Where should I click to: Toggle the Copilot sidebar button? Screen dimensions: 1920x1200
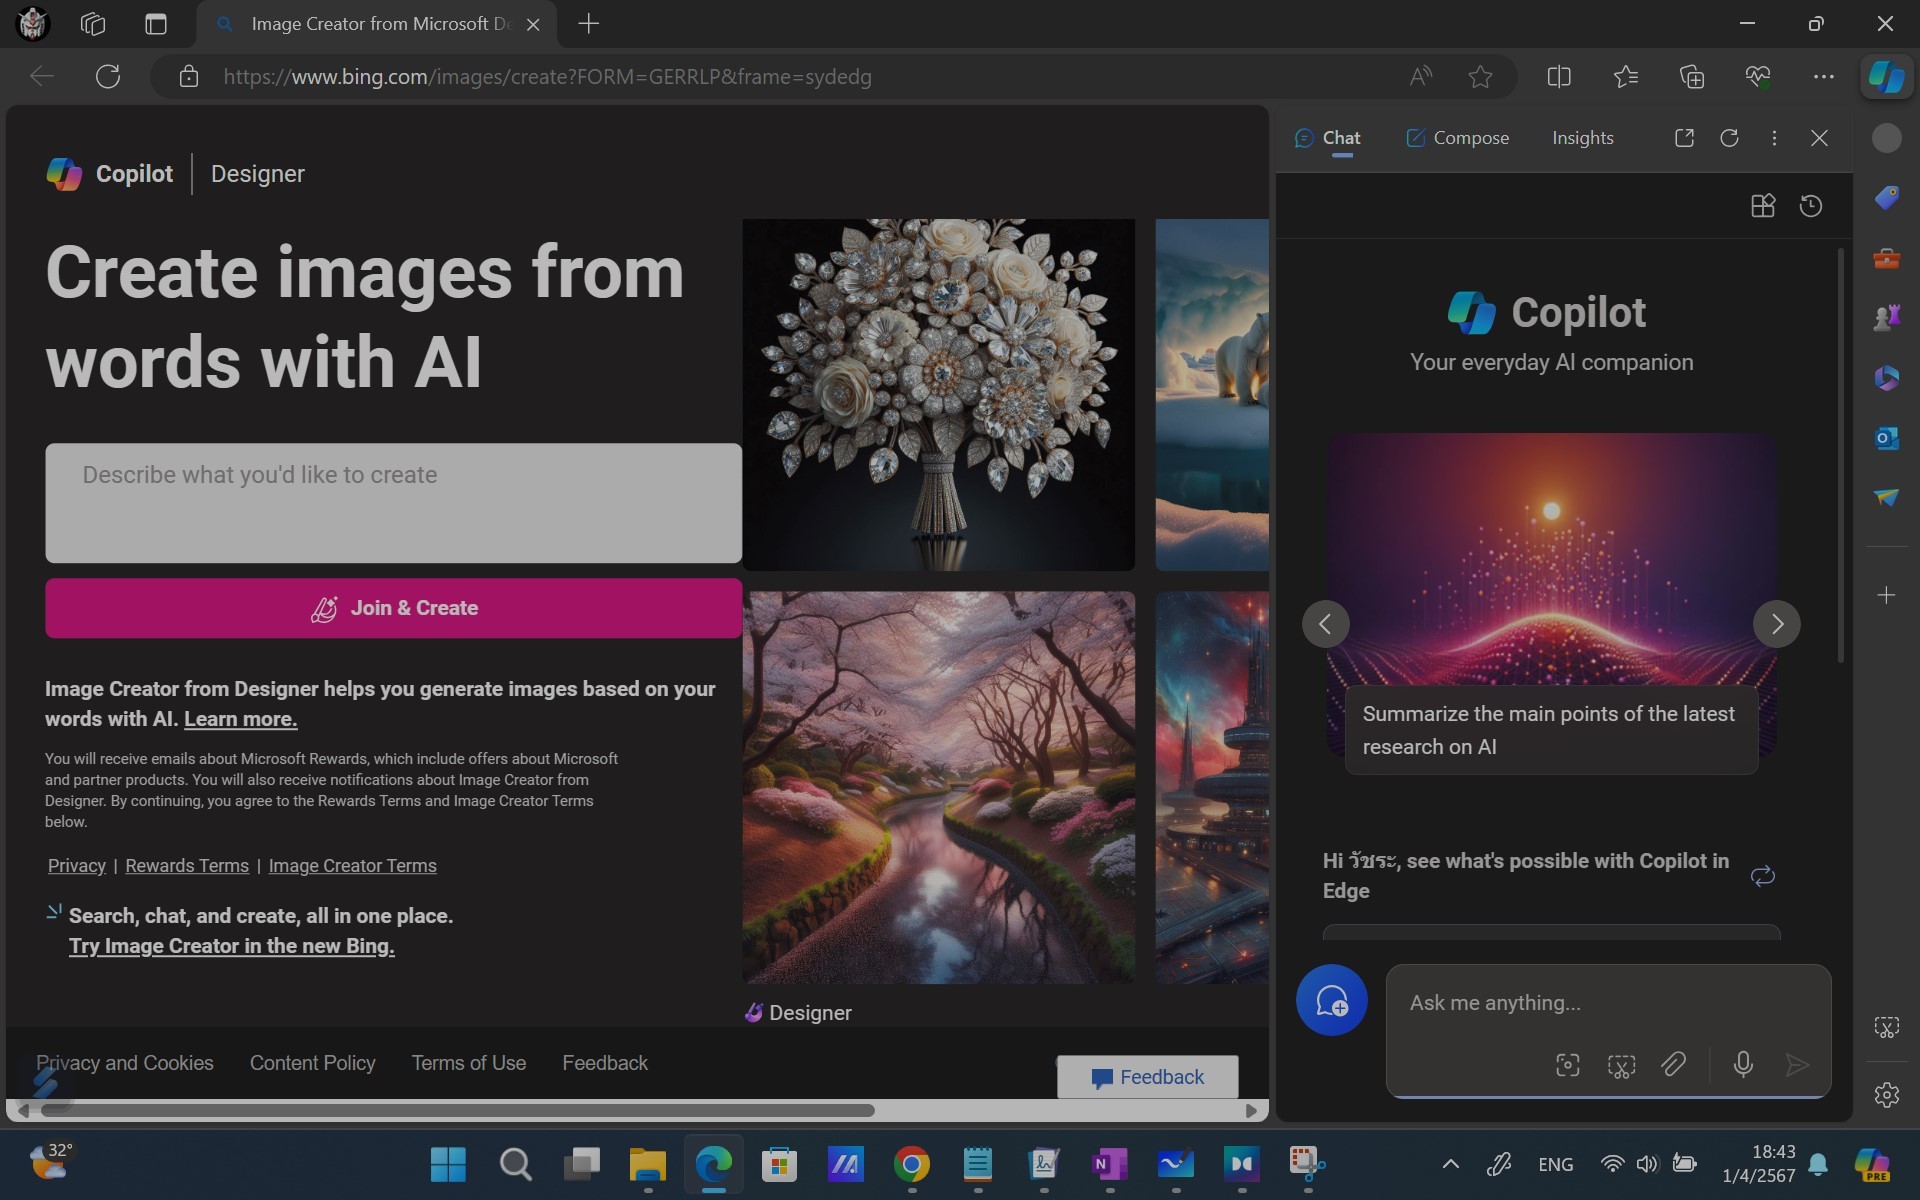pos(1886,77)
